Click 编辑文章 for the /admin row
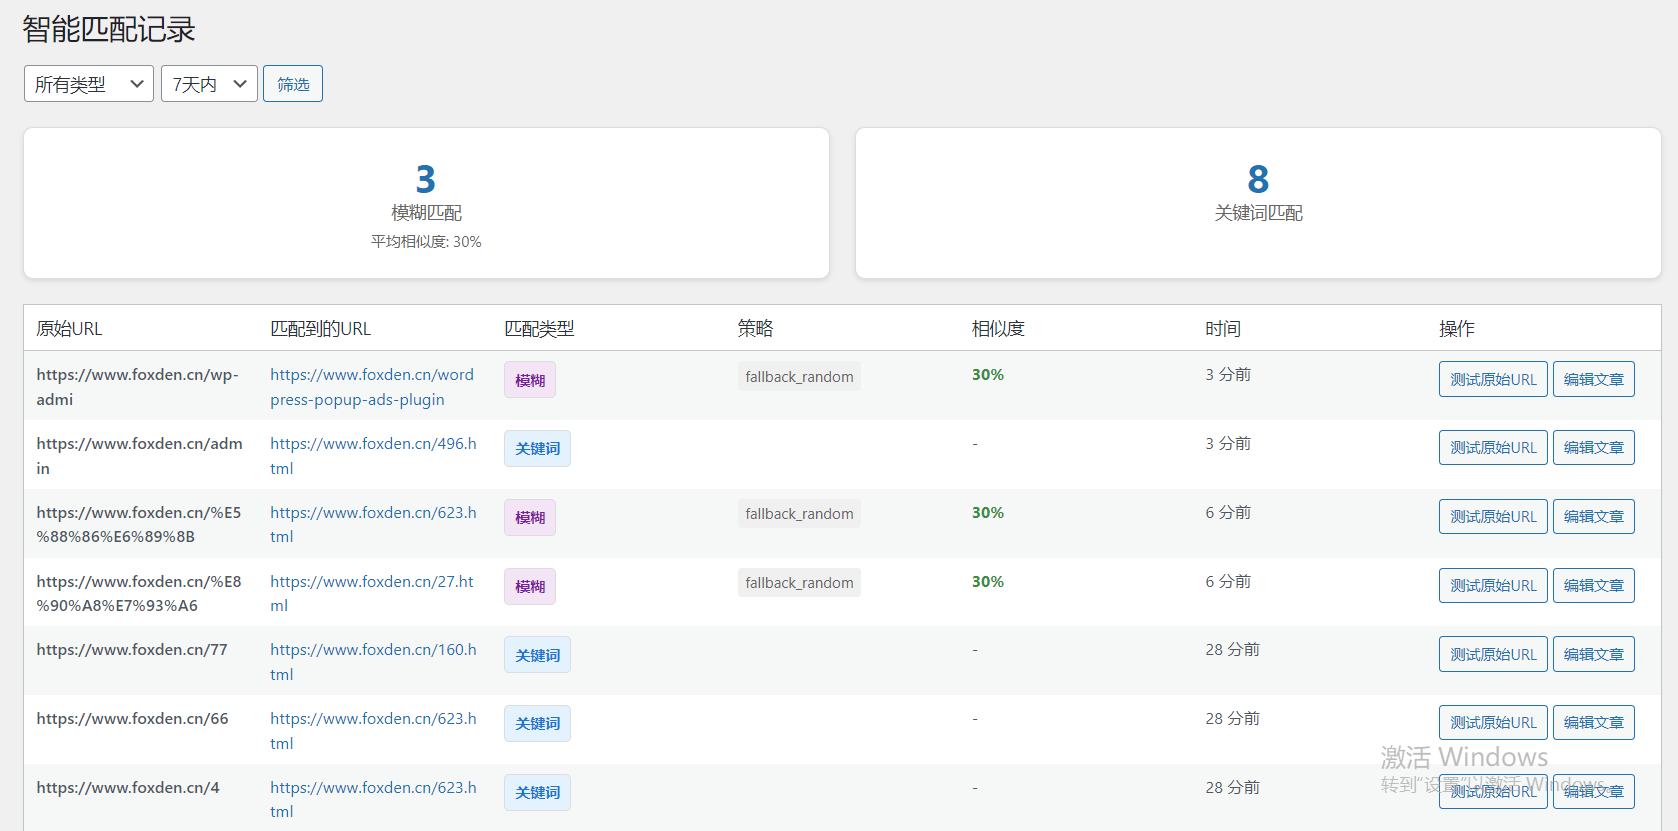The height and width of the screenshot is (831, 1678). click(1594, 447)
